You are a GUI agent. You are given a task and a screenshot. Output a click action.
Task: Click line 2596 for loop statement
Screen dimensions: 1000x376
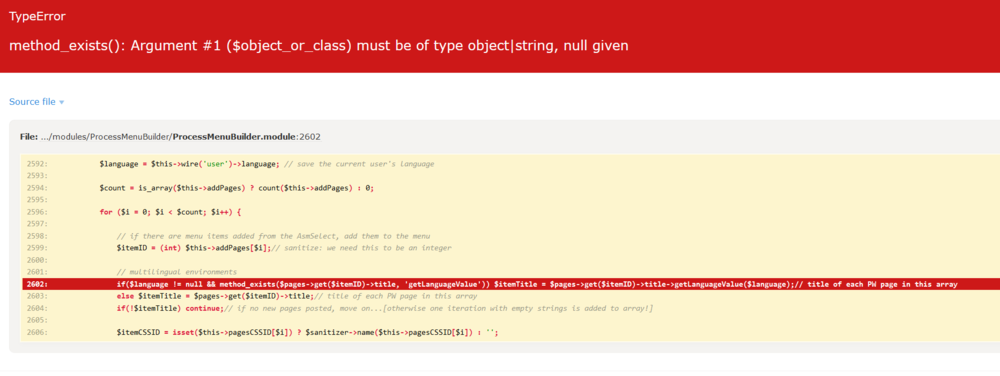pos(171,212)
